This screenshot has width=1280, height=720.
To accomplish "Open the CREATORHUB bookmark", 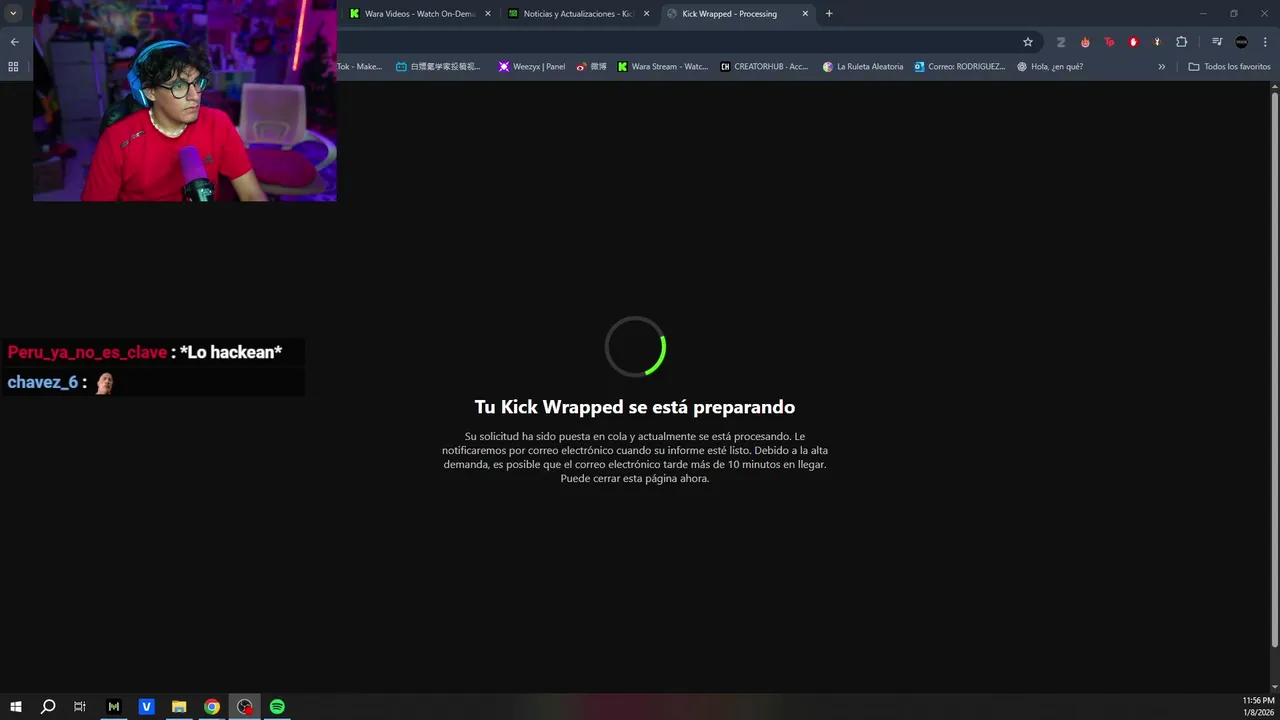I will coord(765,67).
